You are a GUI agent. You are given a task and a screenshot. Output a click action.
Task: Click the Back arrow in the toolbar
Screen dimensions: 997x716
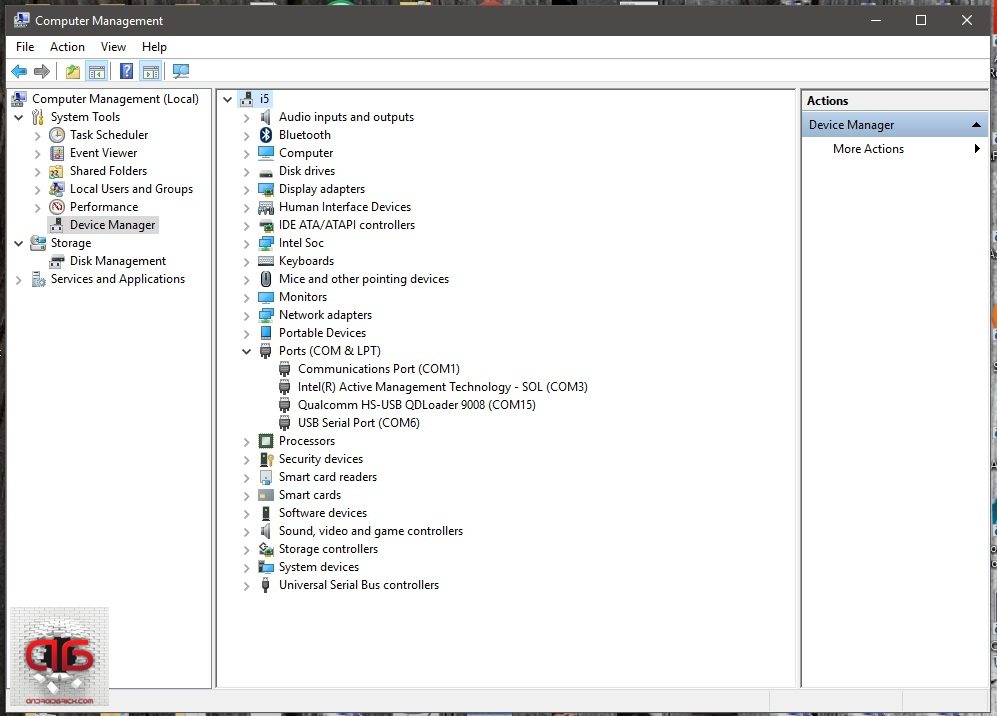(x=19, y=71)
